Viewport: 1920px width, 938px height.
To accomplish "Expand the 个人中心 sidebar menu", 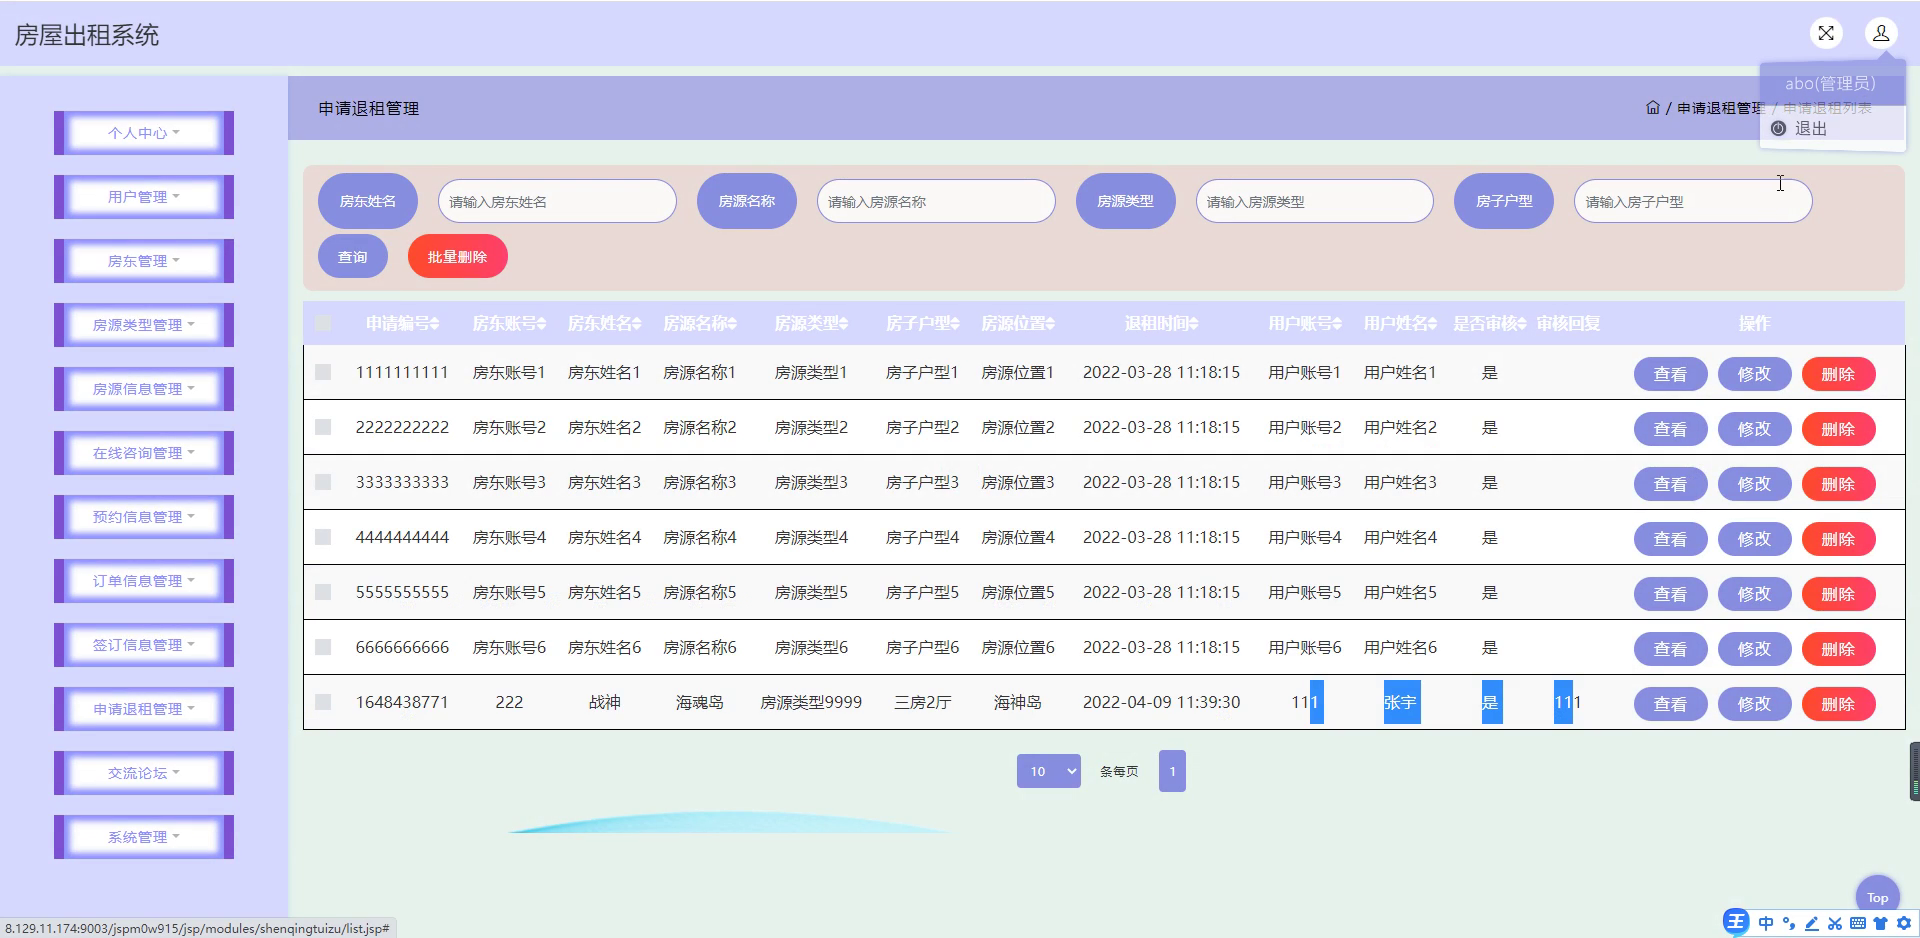I will click(144, 133).
